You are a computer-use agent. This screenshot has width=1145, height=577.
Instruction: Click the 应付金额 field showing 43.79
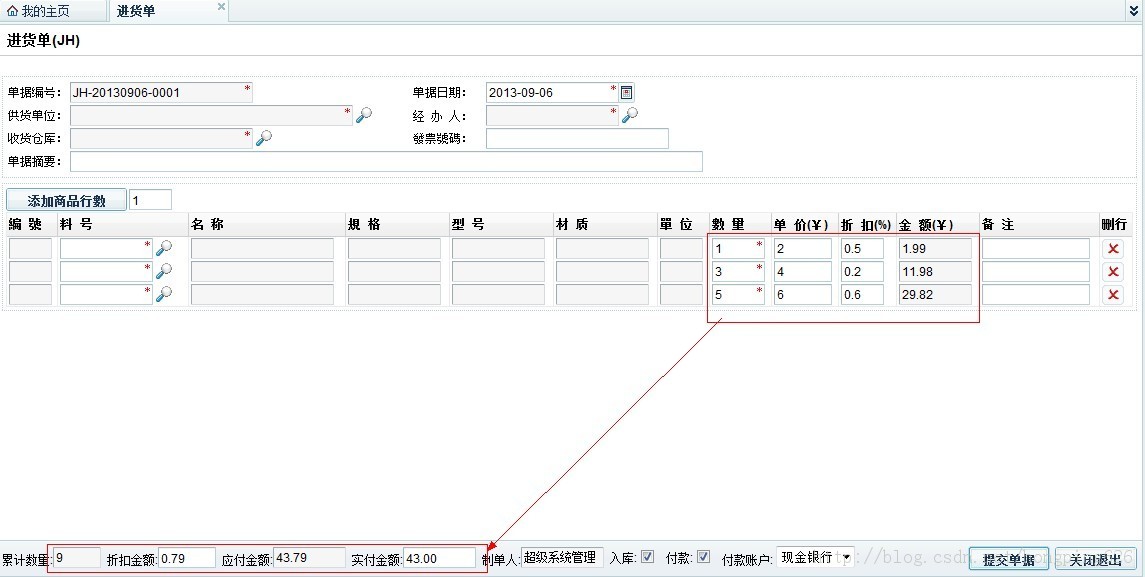click(310, 558)
